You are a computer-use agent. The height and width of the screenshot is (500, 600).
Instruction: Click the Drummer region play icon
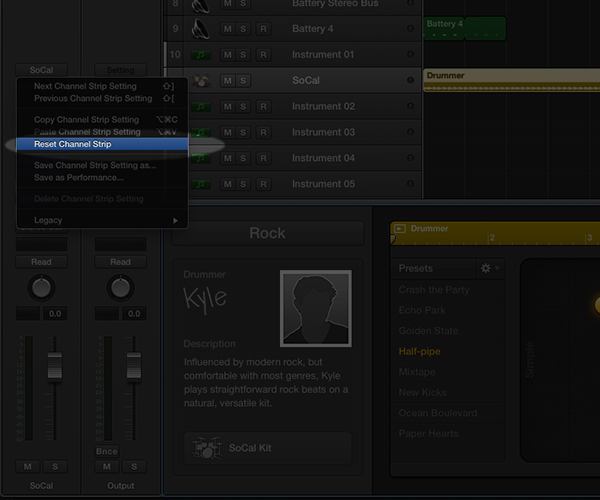tap(399, 228)
